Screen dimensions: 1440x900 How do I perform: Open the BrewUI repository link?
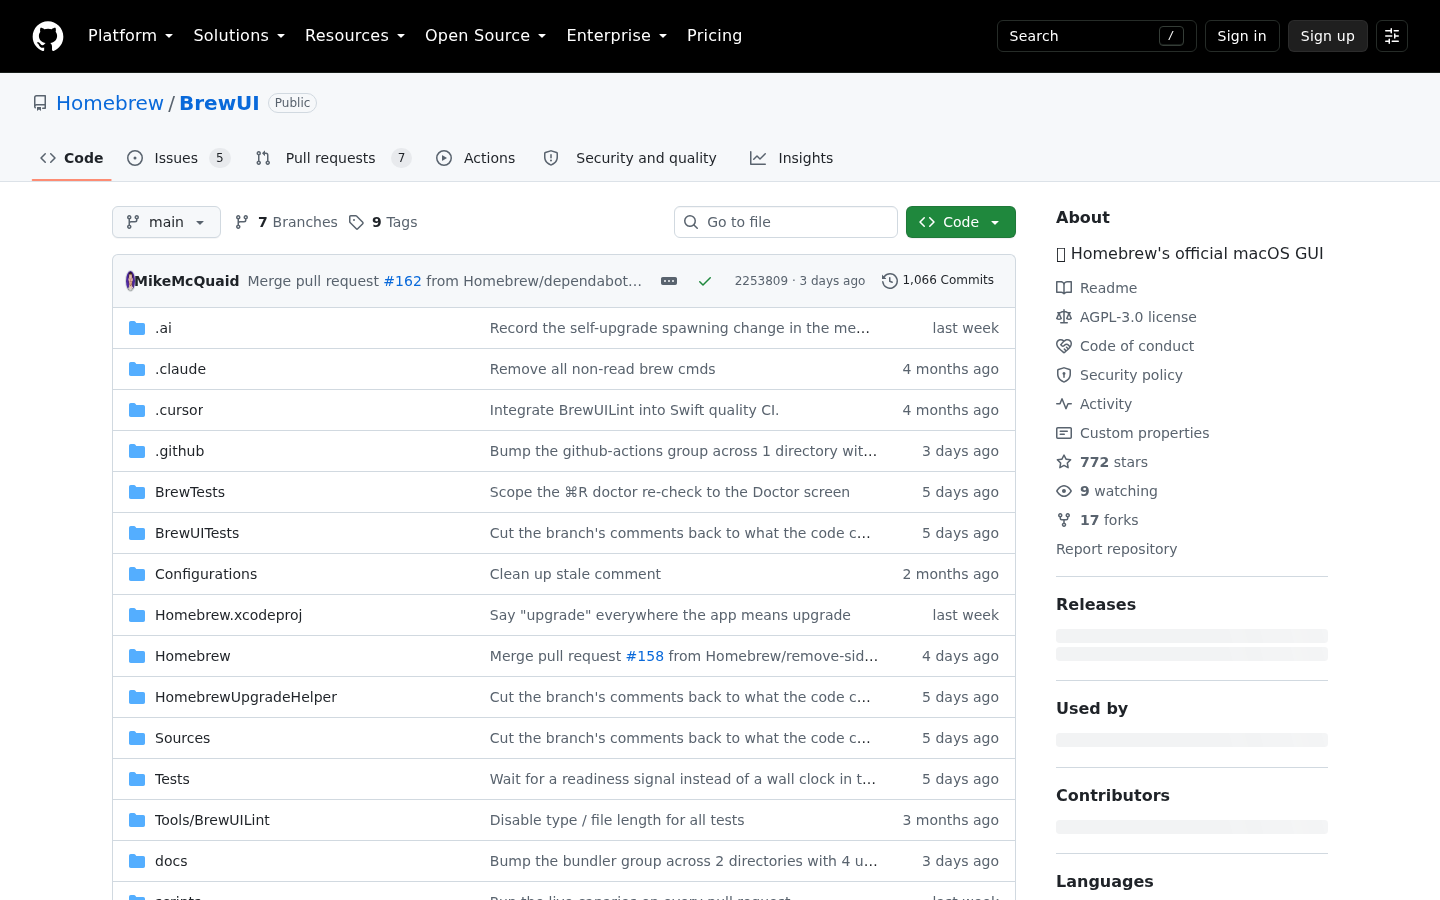(219, 103)
